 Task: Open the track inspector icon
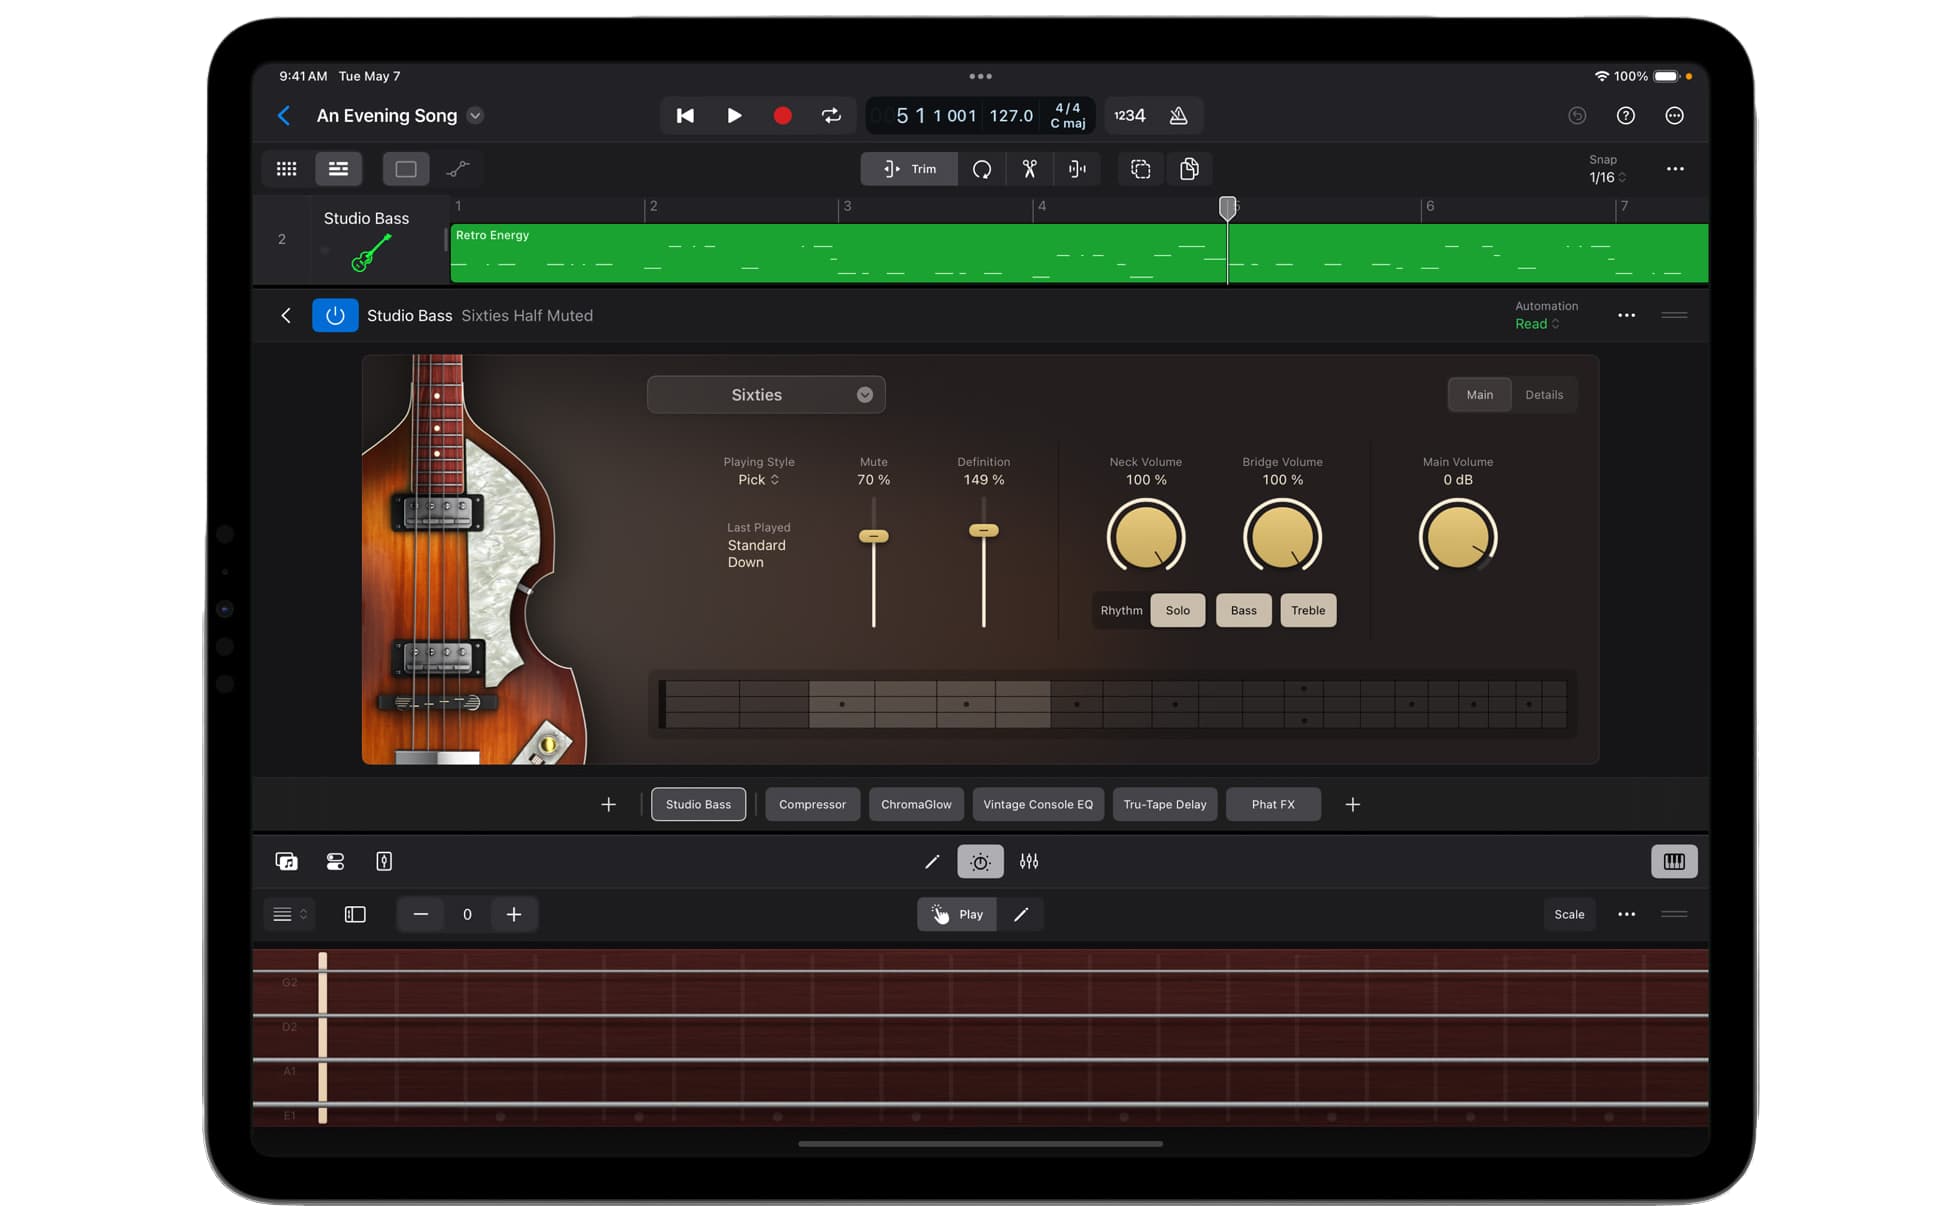[335, 862]
